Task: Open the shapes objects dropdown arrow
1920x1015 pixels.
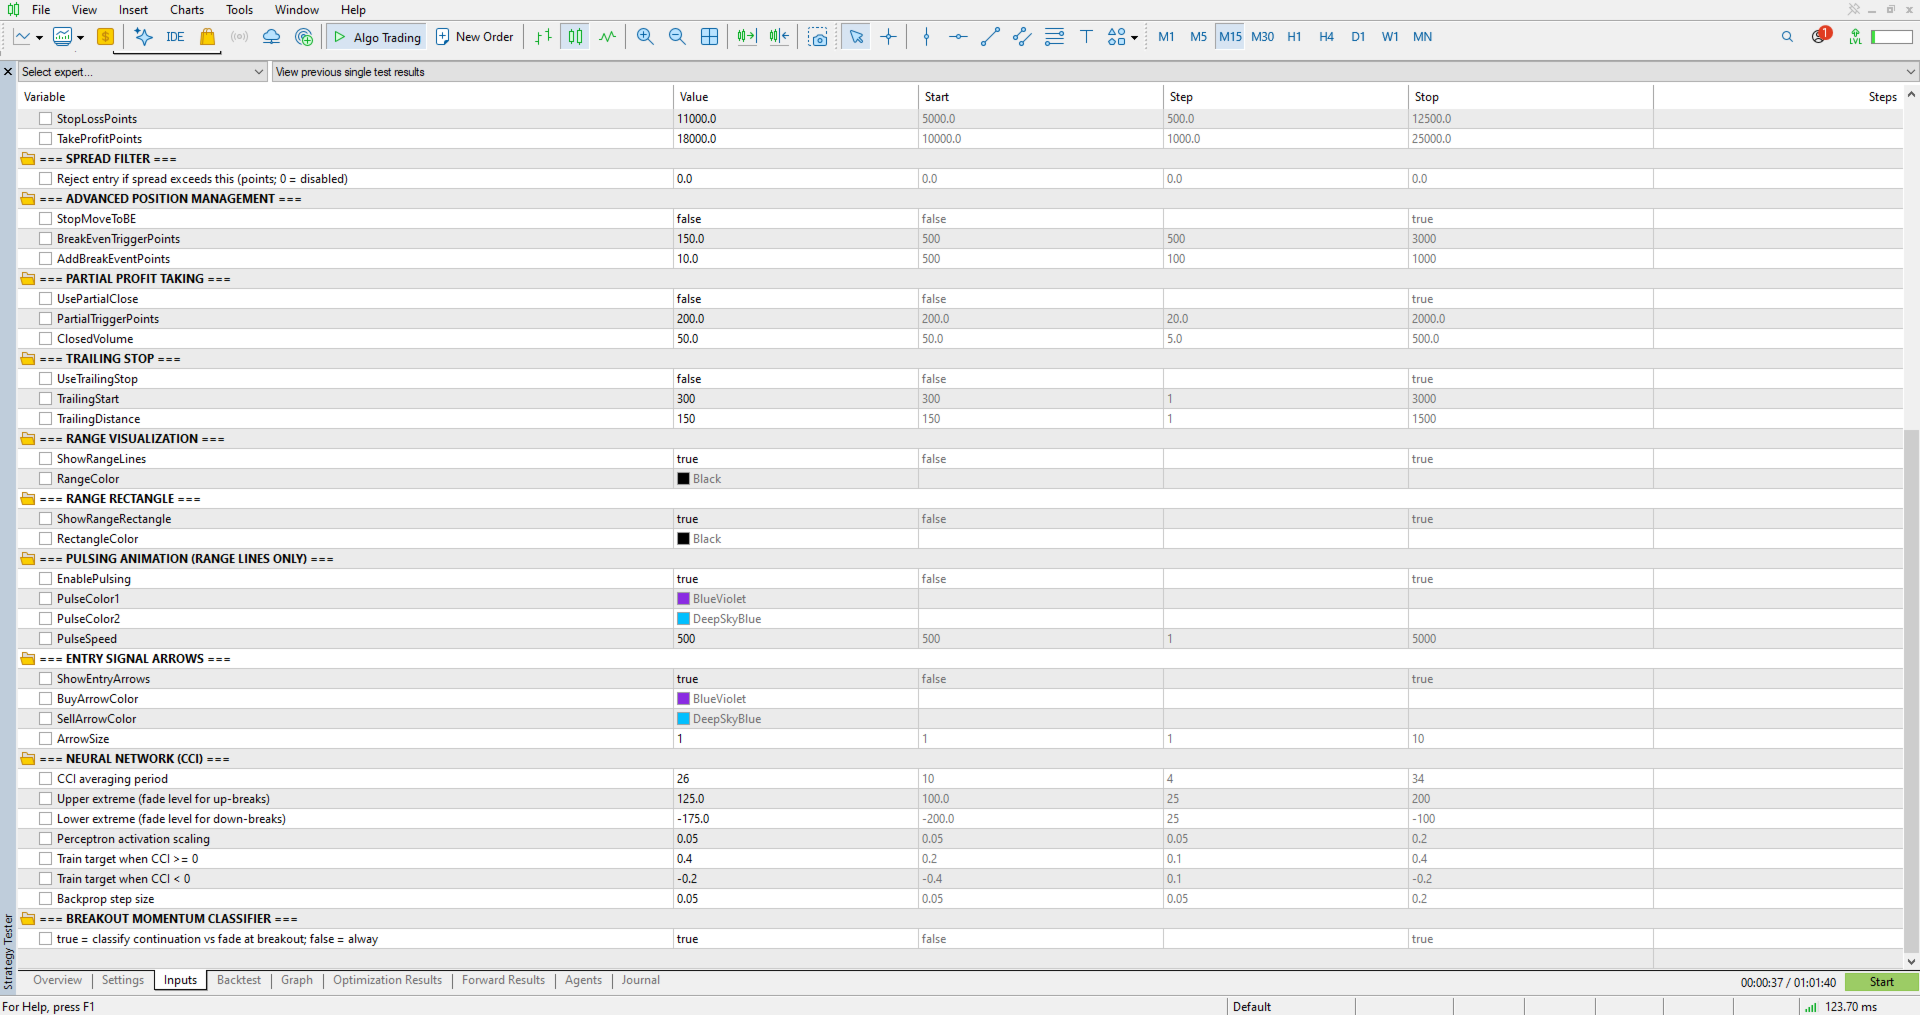Action: click(x=1134, y=38)
